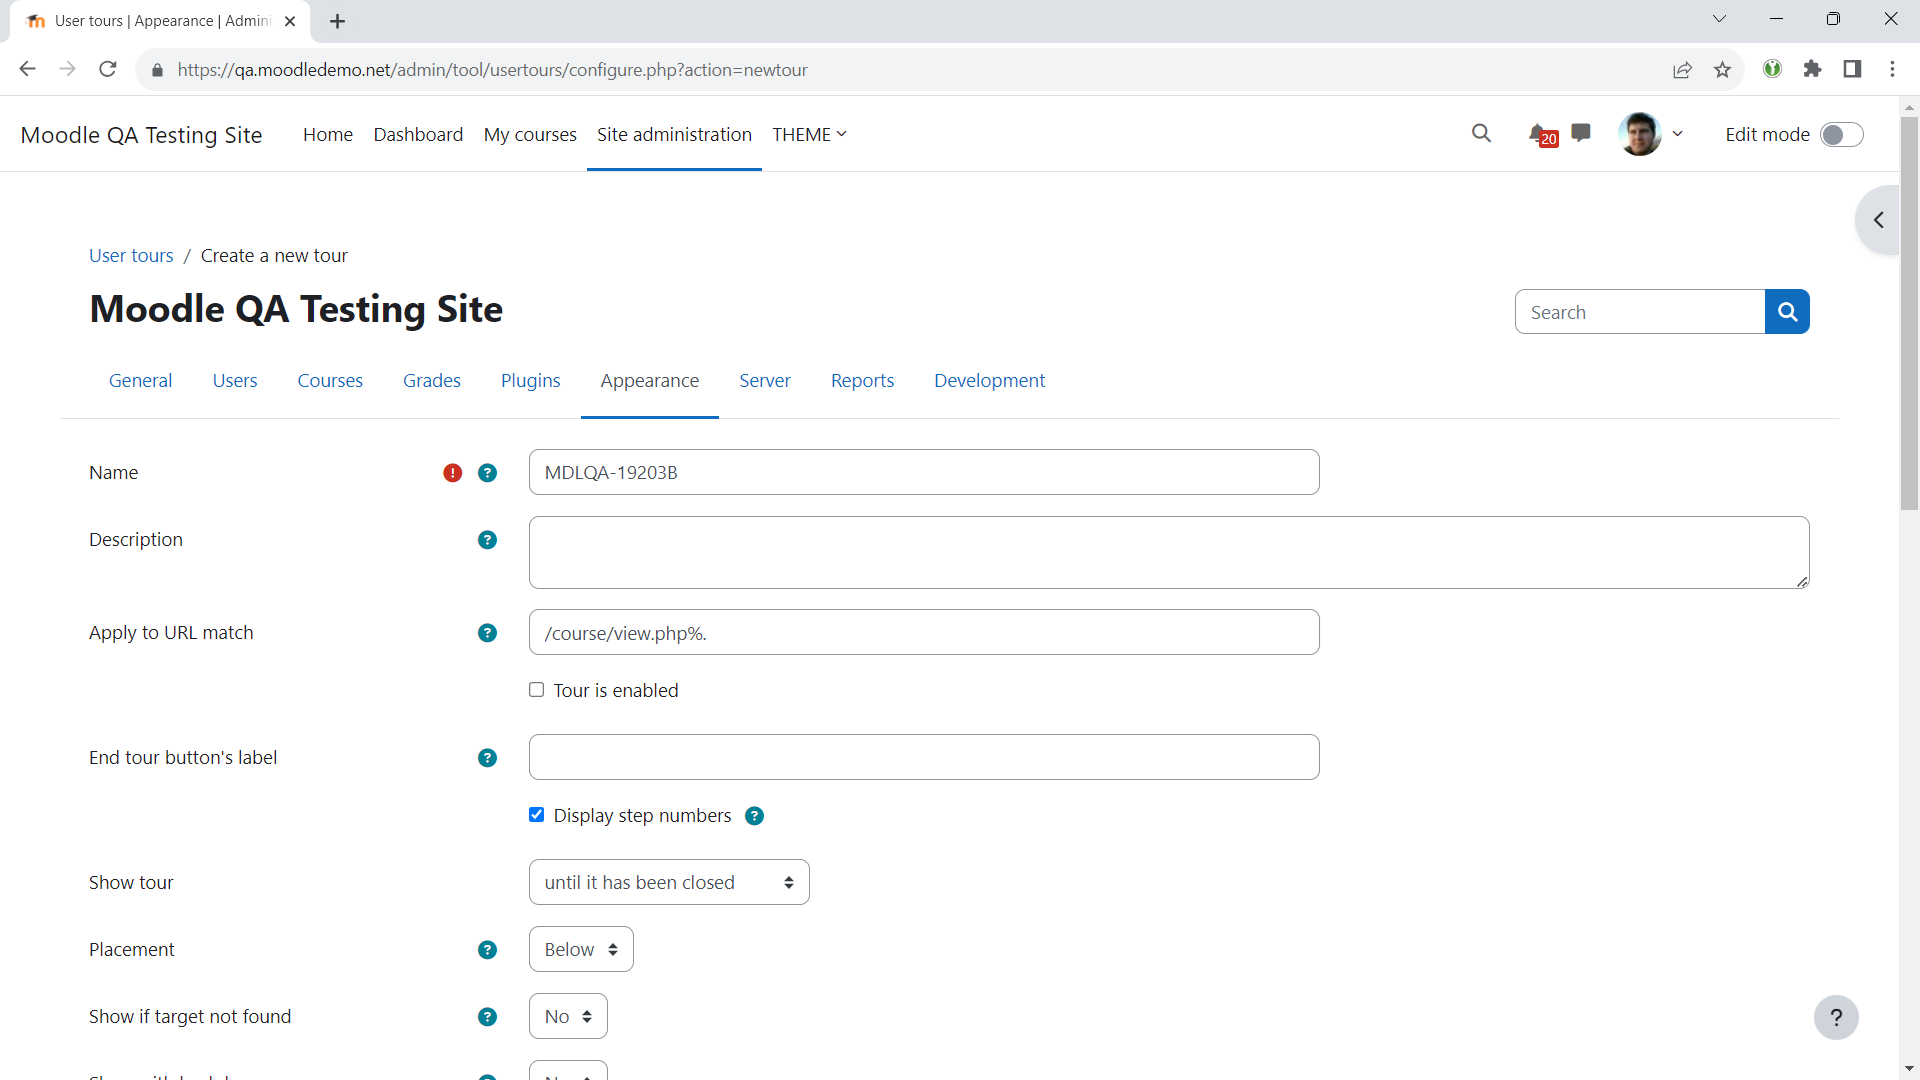The width and height of the screenshot is (1920, 1080).
Task: Open help for Show if target not found
Action: coord(487,1017)
